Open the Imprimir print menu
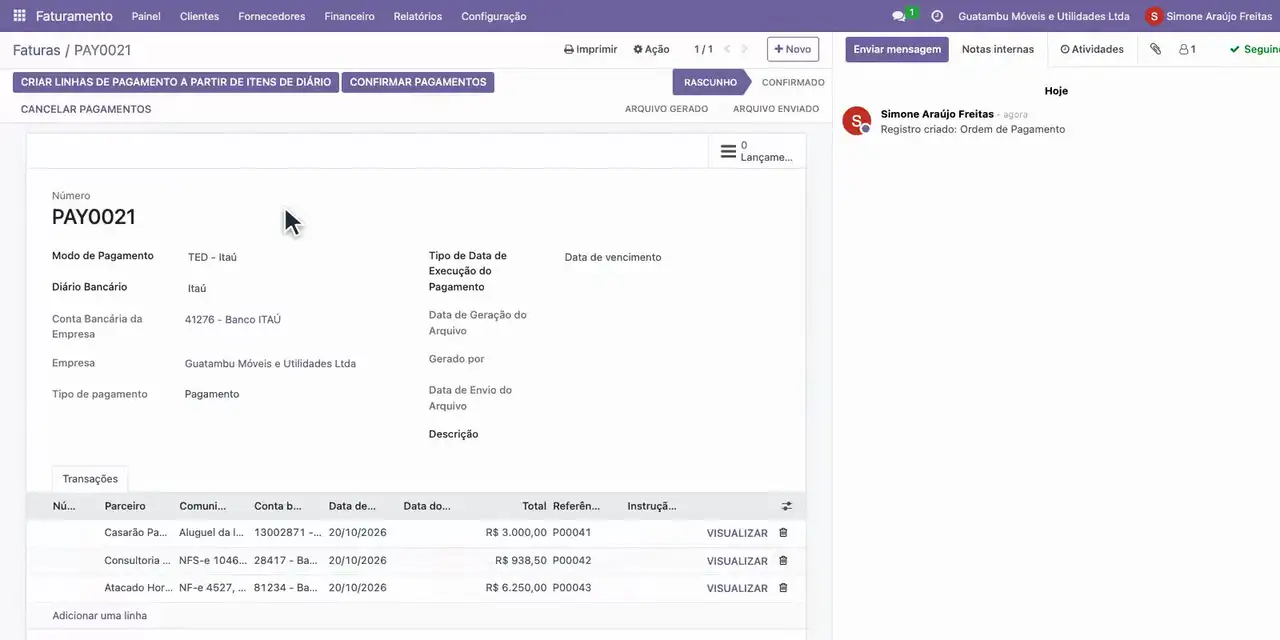Screen dimensions: 1280x640 pos(591,49)
